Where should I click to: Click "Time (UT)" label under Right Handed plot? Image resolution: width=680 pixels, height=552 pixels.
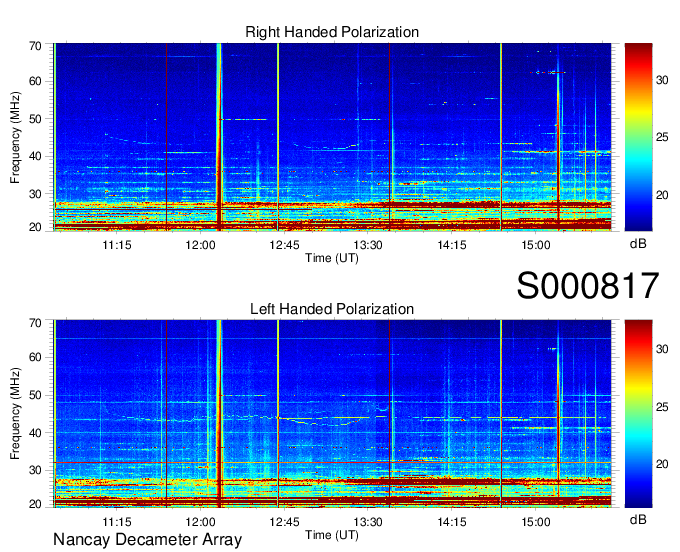click(x=332, y=258)
